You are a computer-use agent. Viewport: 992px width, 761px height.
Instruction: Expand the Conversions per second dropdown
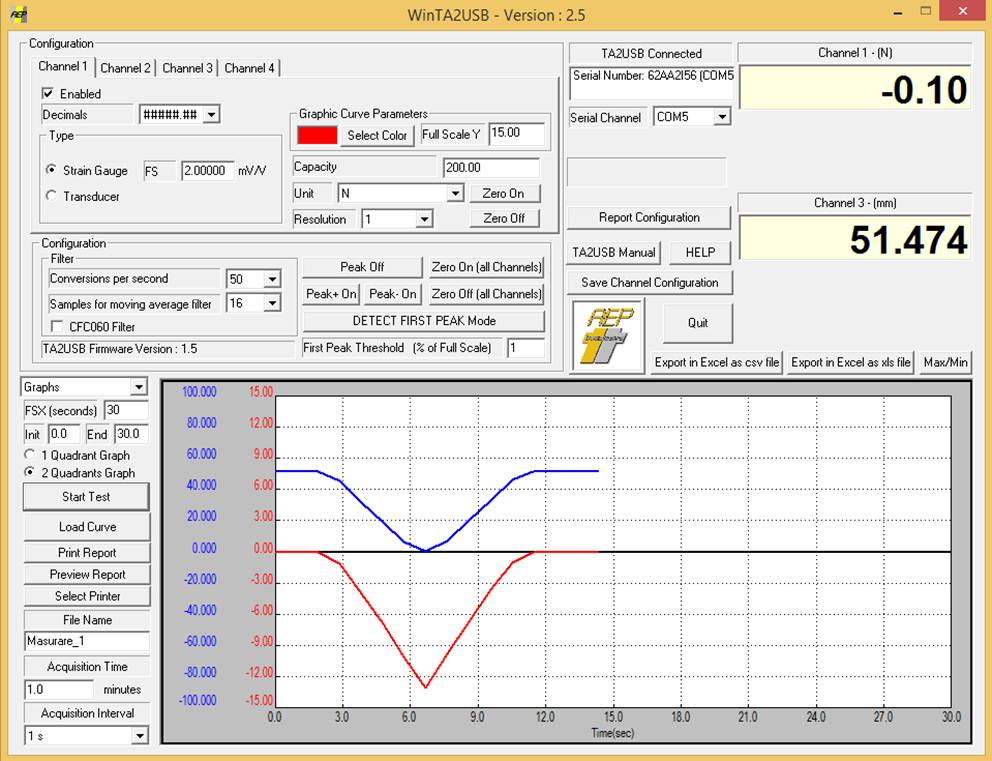tap(272, 279)
